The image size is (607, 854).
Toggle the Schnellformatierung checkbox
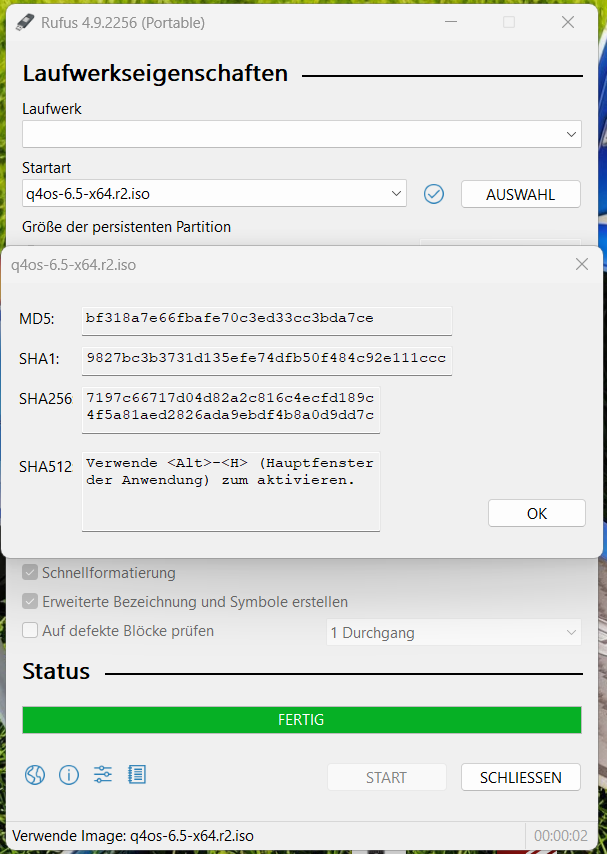coord(30,573)
